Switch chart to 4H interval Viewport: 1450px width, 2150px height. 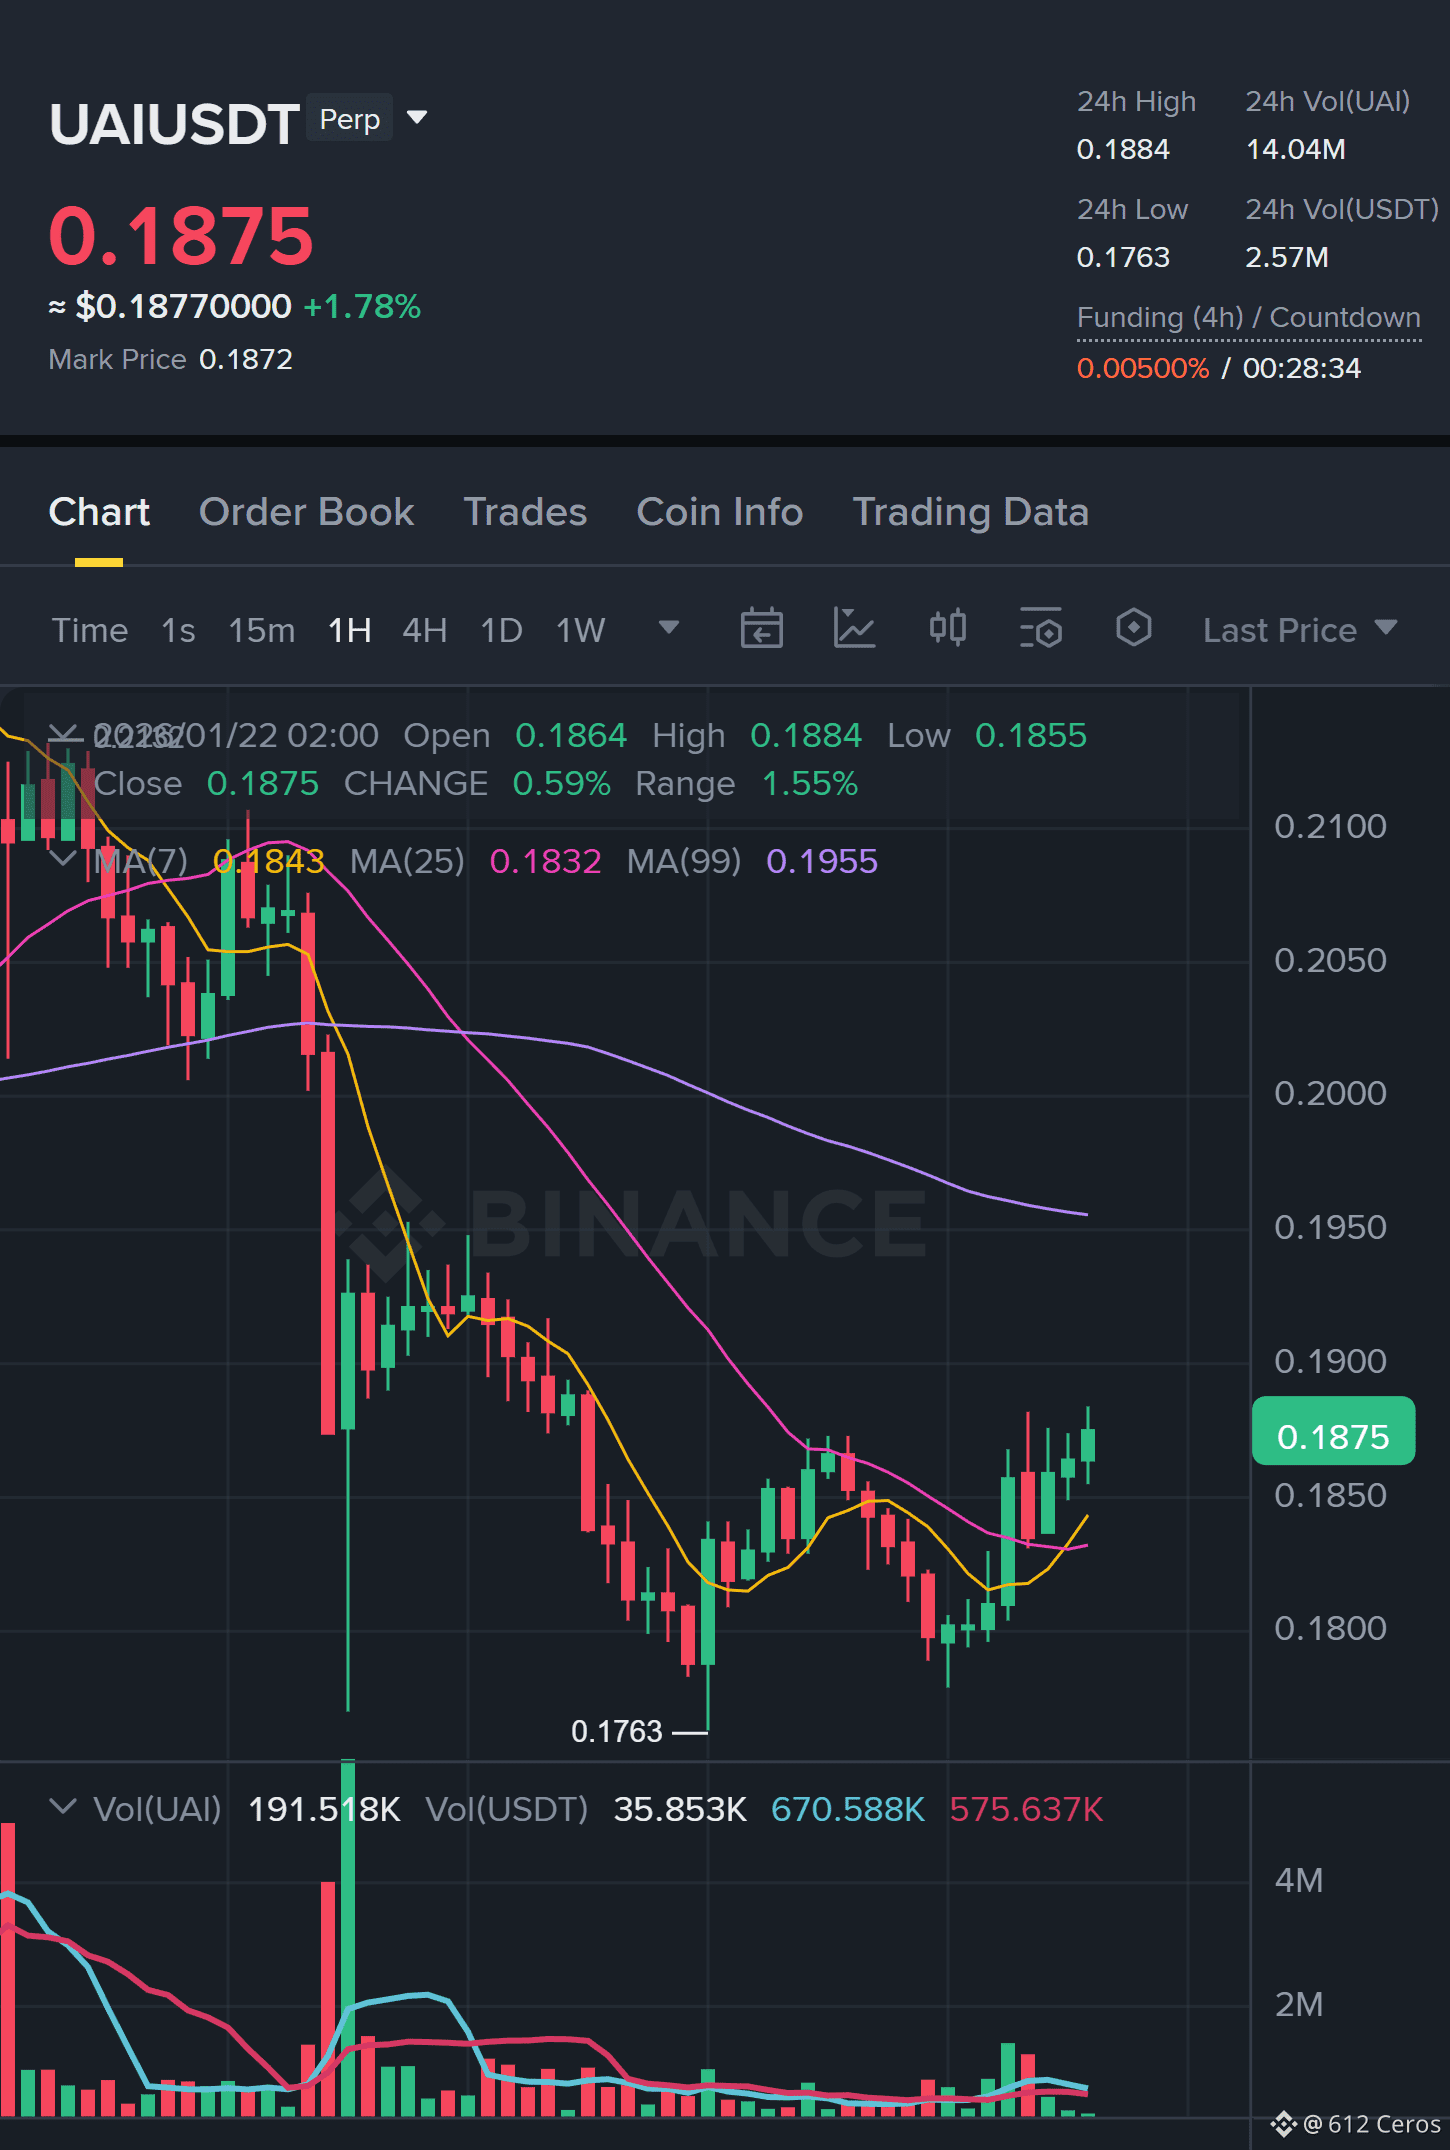tap(424, 630)
